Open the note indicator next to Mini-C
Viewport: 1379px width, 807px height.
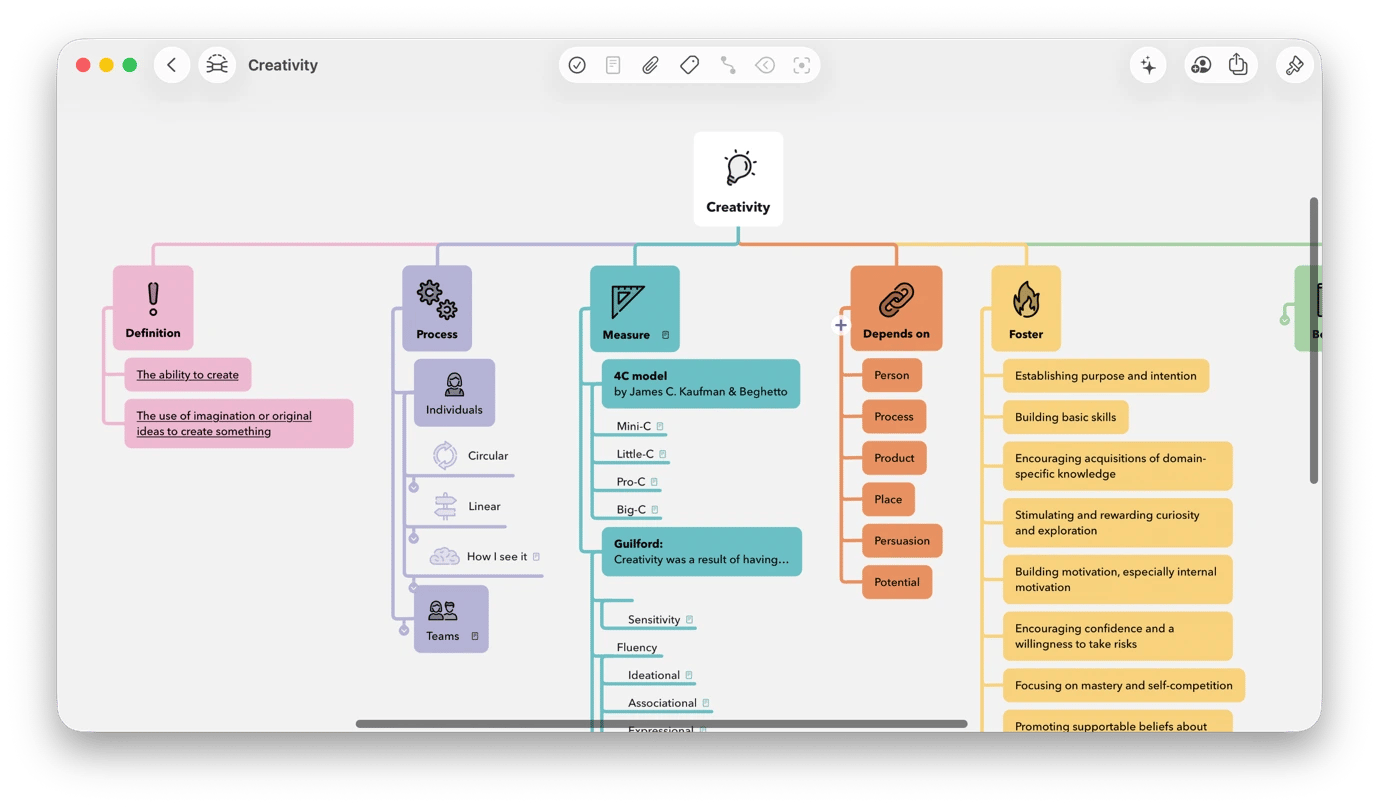pyautogui.click(x=660, y=426)
